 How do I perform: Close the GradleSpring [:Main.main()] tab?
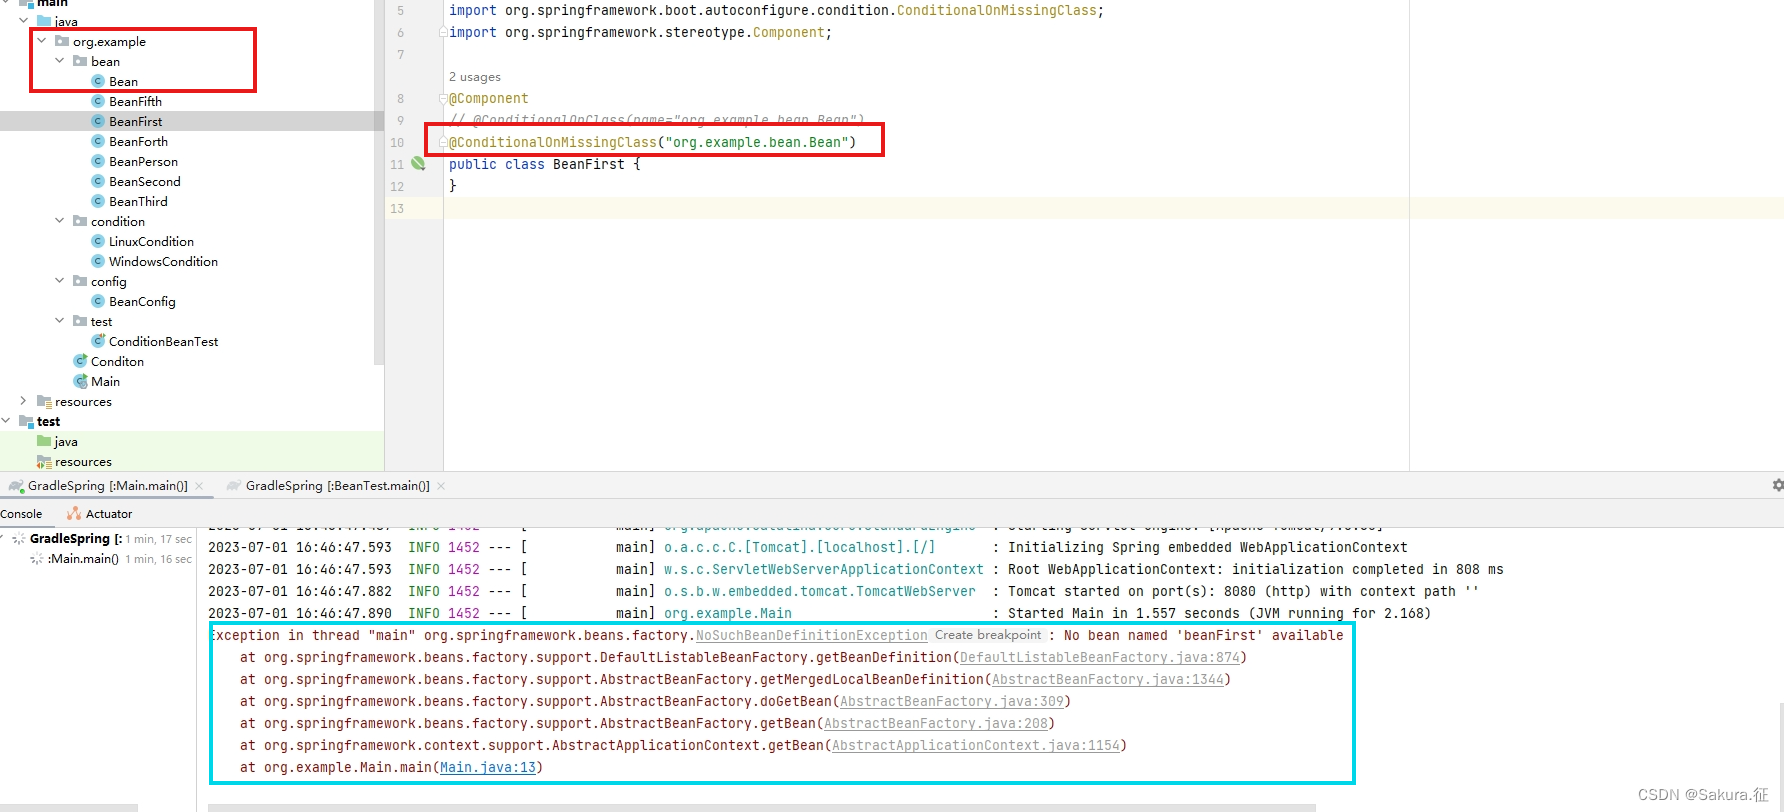(199, 486)
